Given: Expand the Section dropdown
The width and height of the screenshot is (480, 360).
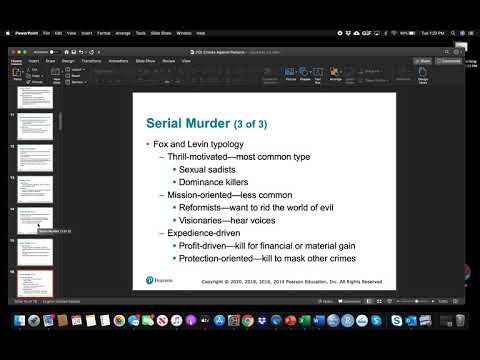Looking at the screenshot, I should click(76, 82).
